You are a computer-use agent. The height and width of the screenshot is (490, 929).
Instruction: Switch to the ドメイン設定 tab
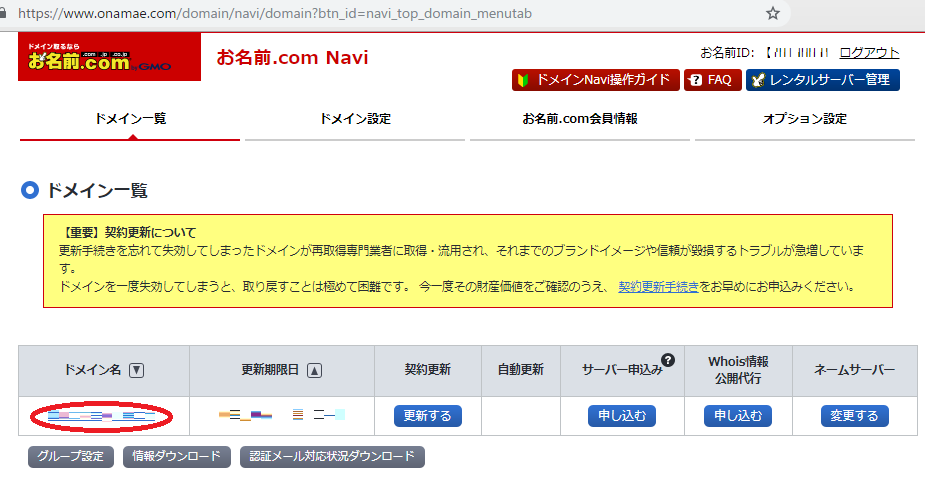355,119
